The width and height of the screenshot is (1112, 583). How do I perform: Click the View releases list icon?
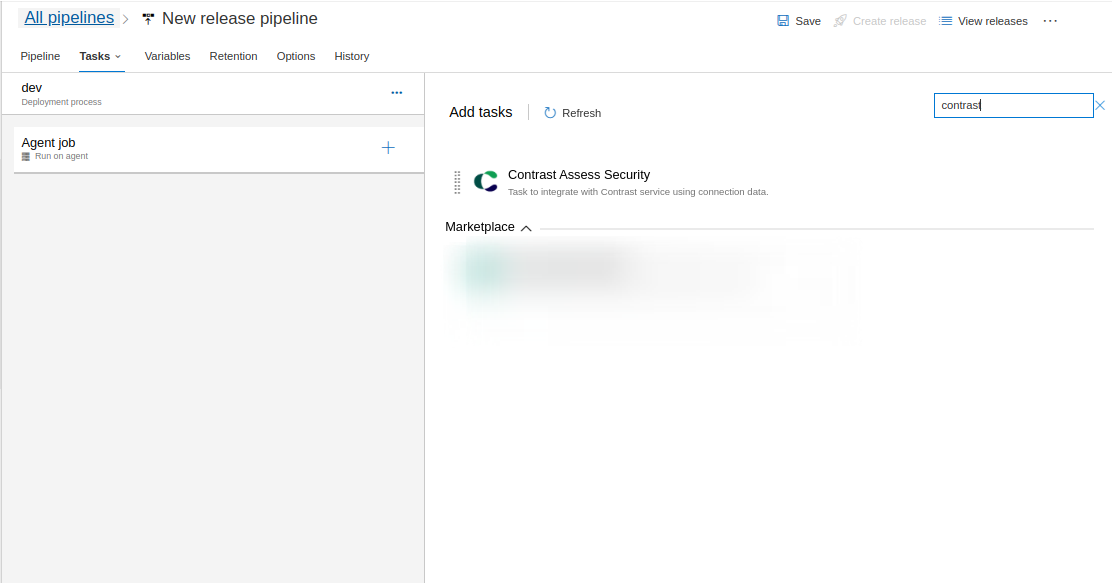click(946, 21)
